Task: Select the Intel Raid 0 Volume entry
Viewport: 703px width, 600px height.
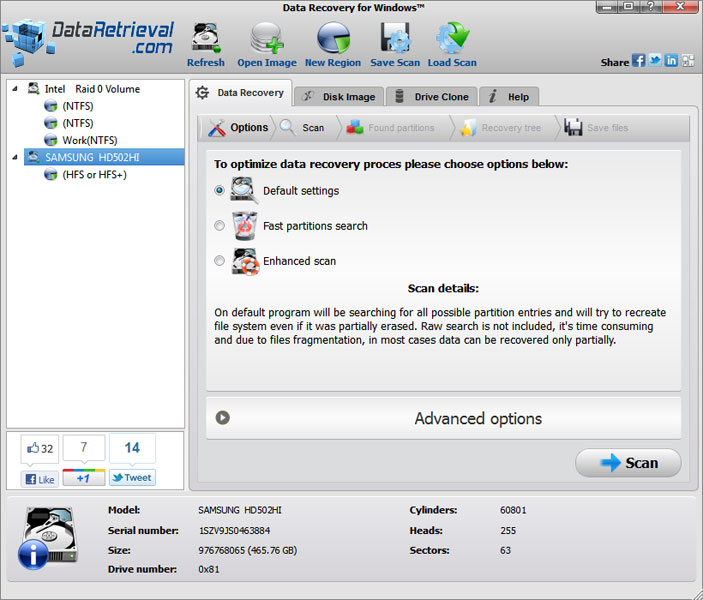Action: (92, 89)
